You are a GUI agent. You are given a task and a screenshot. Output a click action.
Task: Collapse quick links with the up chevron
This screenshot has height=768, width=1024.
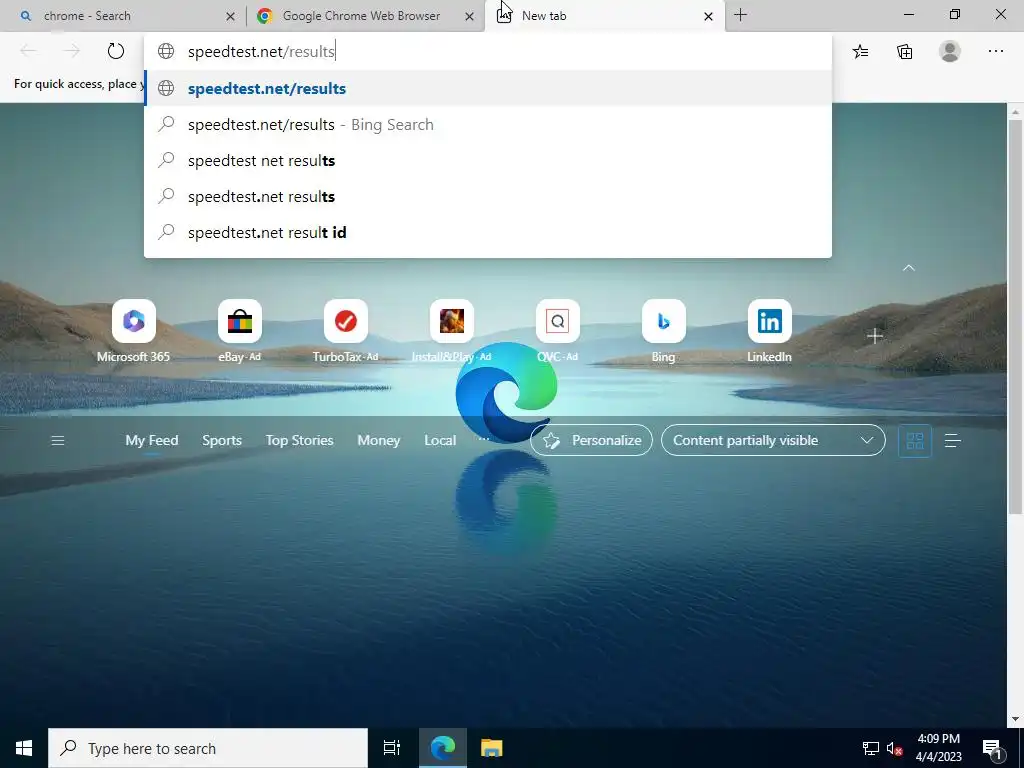[x=908, y=268]
